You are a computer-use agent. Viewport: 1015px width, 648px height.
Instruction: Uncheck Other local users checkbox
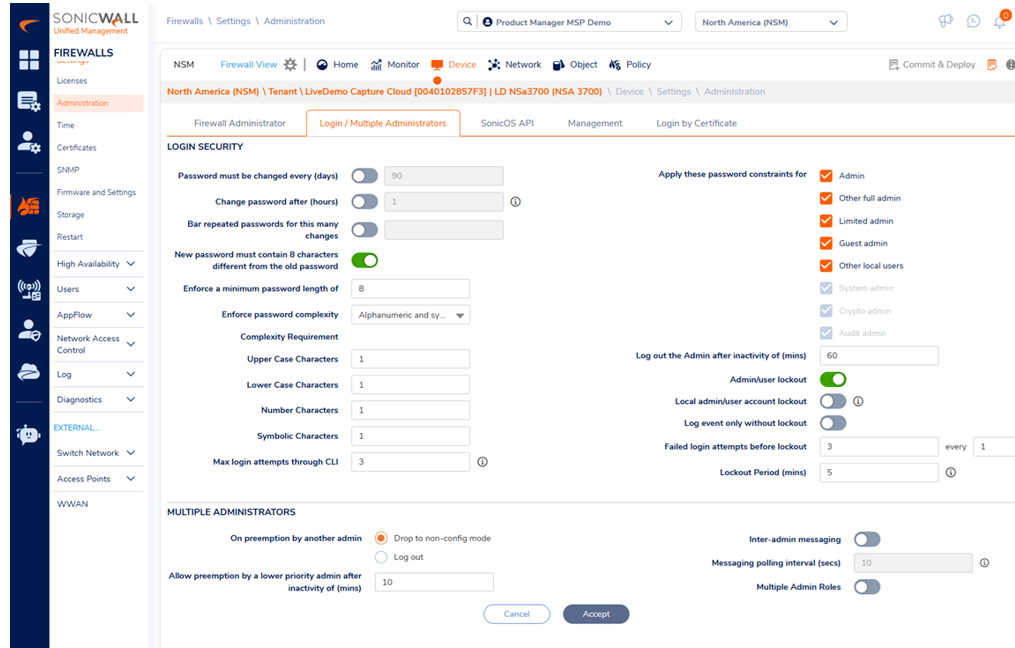coord(826,265)
